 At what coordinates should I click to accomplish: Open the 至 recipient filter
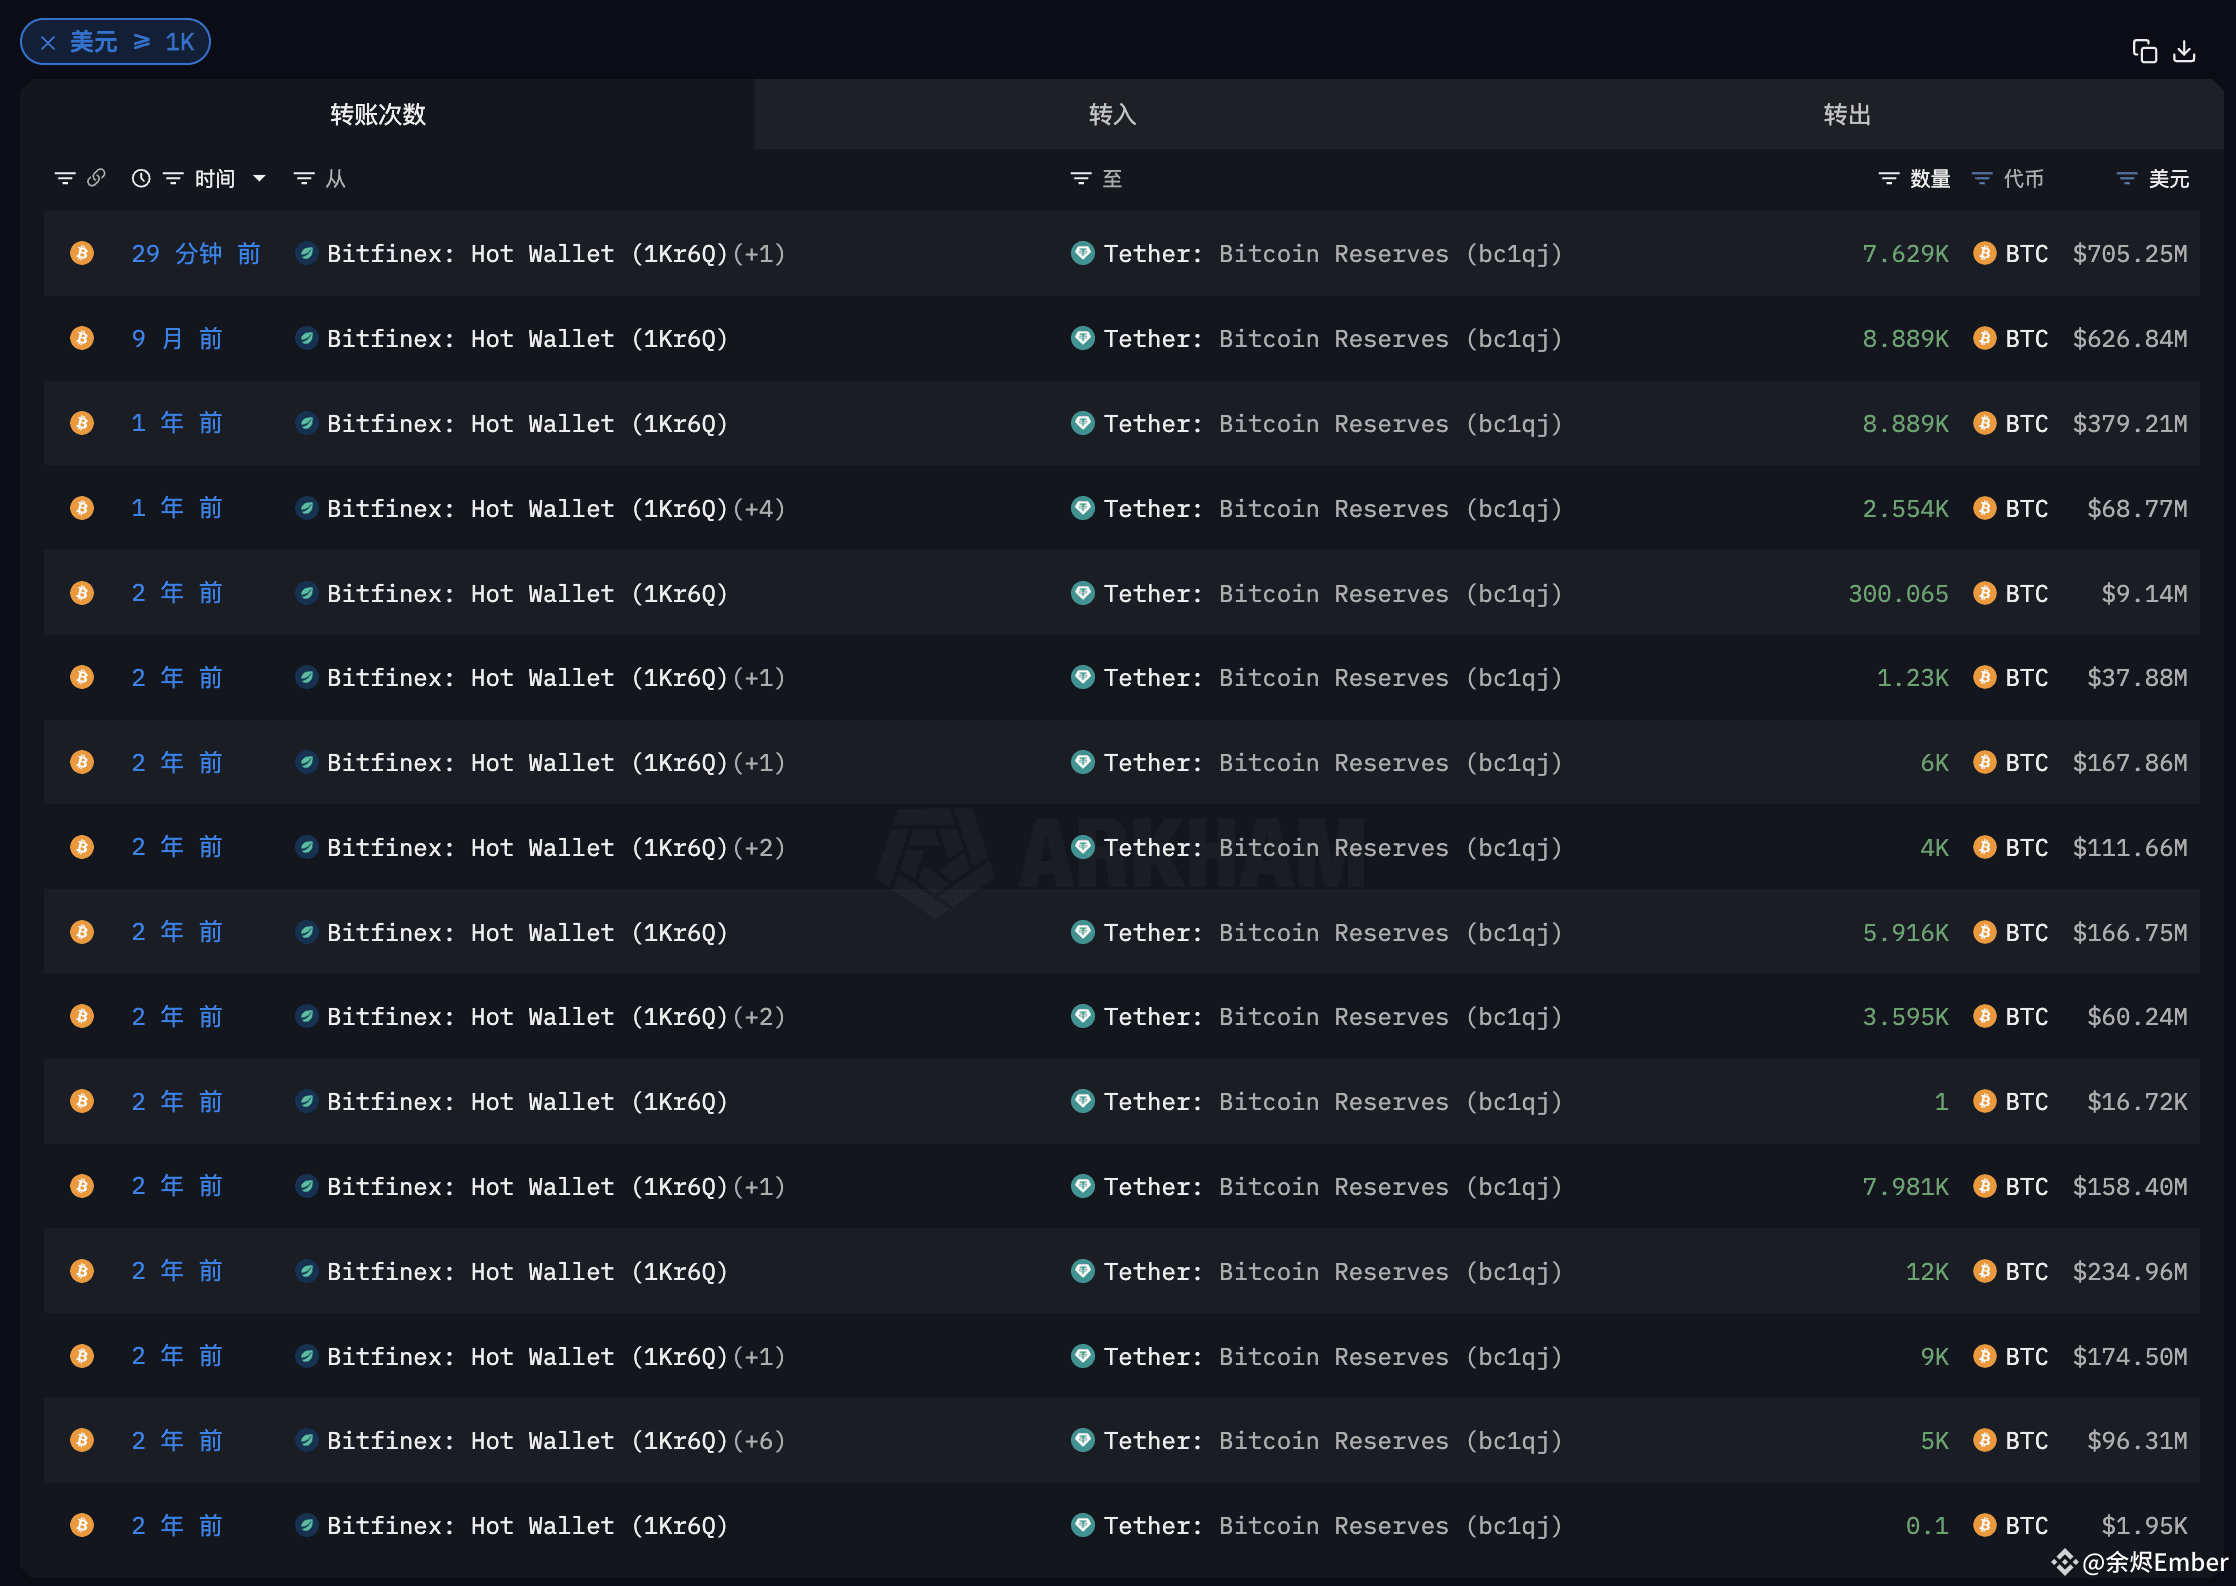[1080, 178]
